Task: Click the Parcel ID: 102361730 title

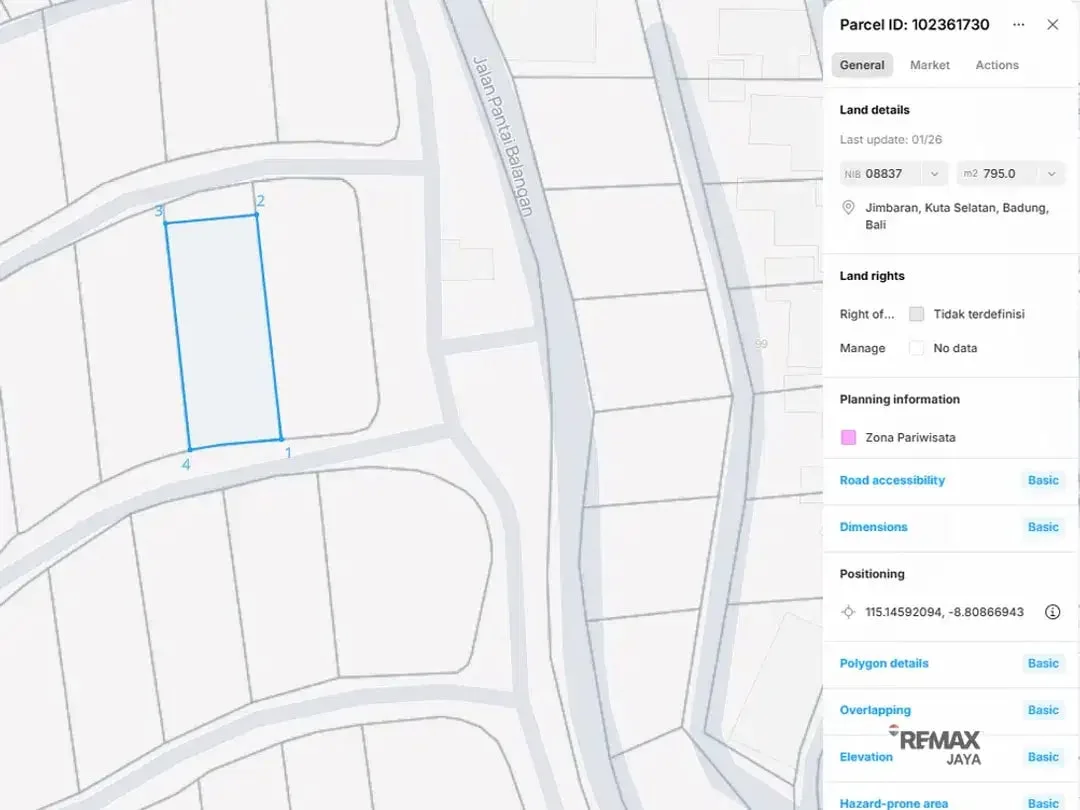Action: tap(914, 25)
